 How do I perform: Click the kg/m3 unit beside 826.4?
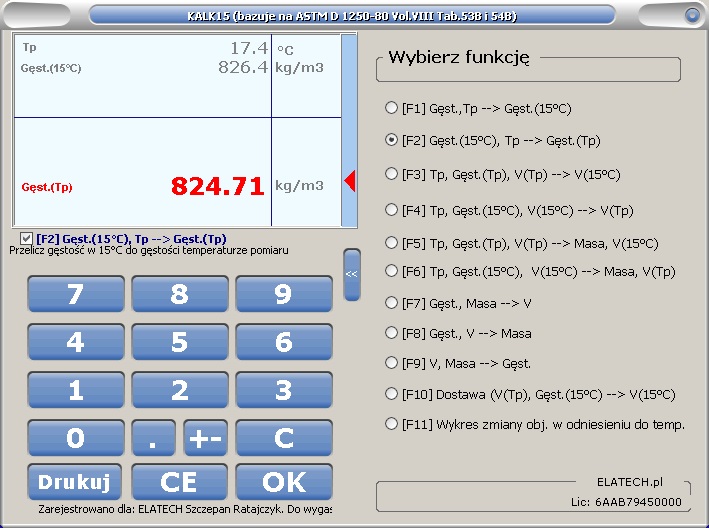coord(299,68)
